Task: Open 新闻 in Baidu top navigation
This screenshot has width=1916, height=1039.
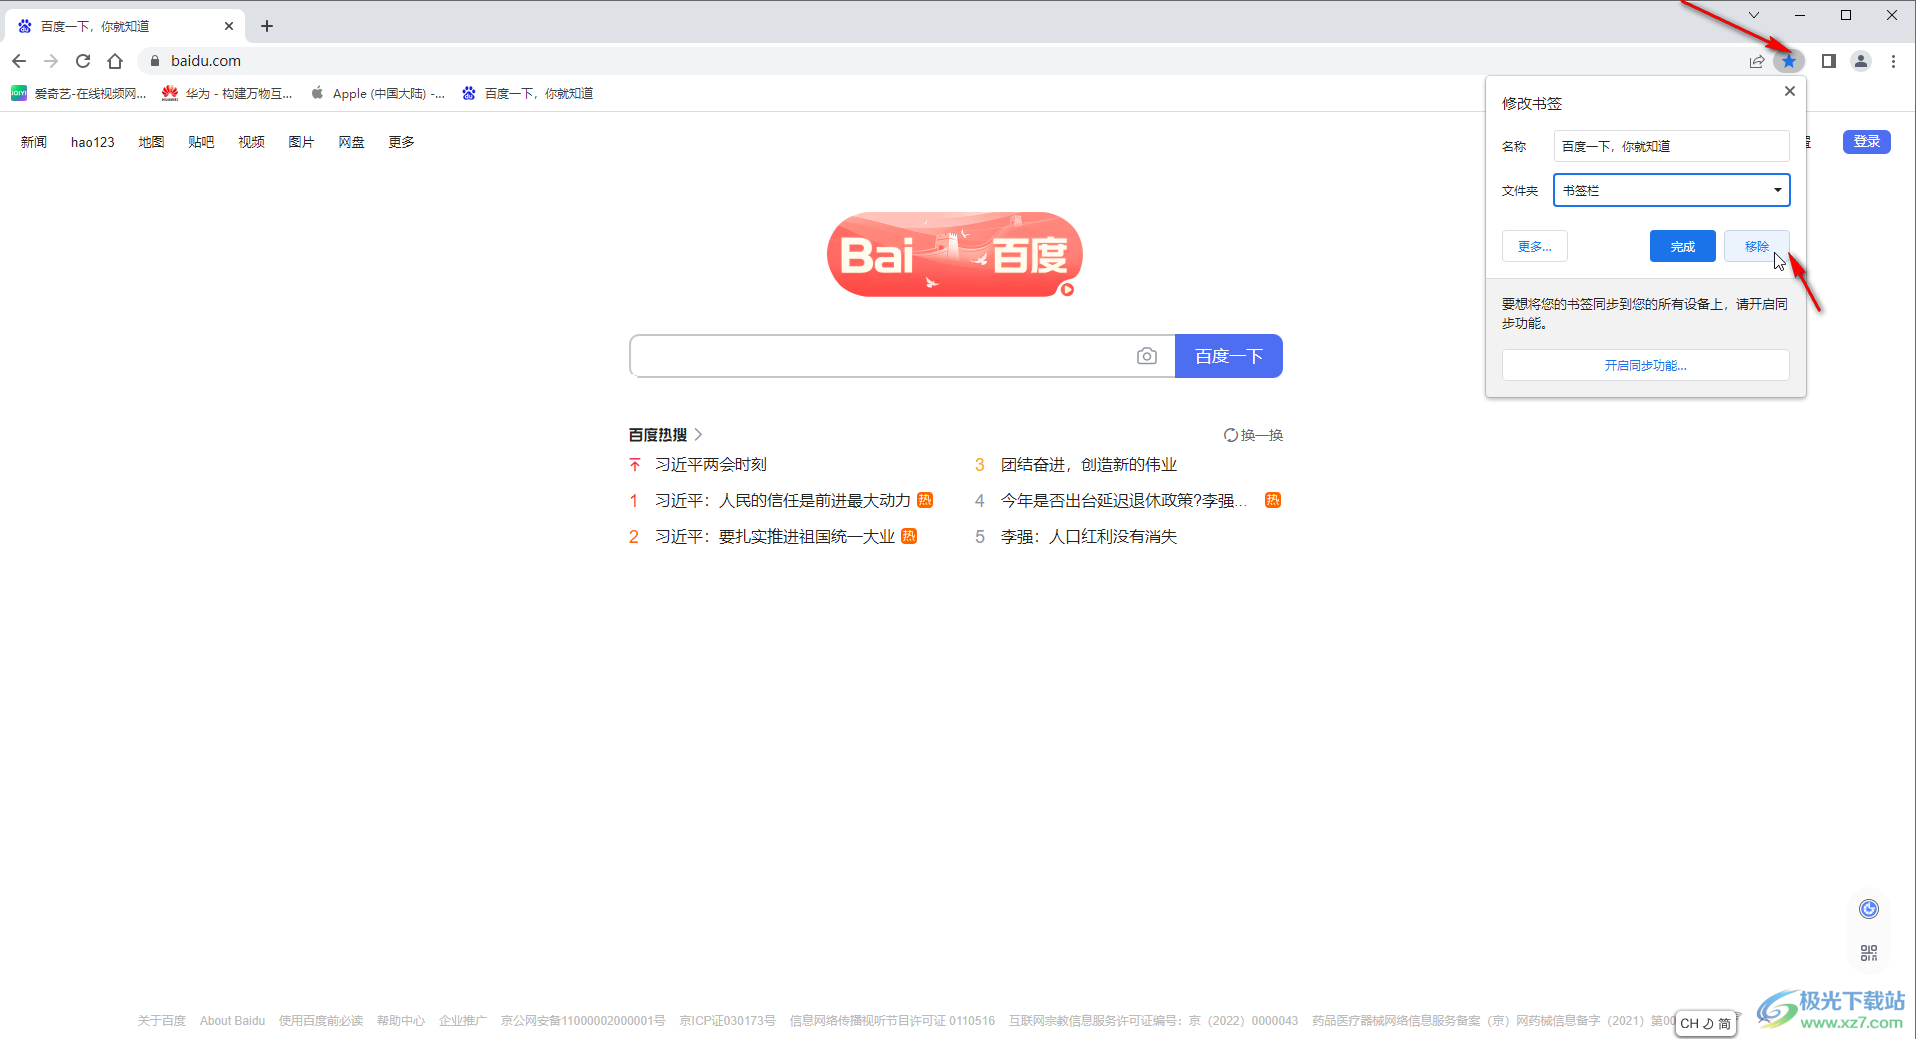Action: click(x=34, y=142)
